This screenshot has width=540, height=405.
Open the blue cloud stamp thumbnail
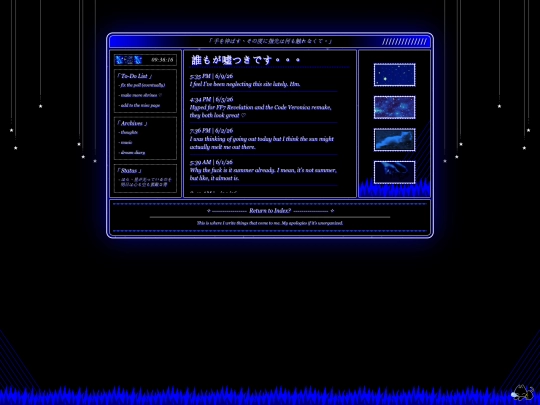[395, 140]
